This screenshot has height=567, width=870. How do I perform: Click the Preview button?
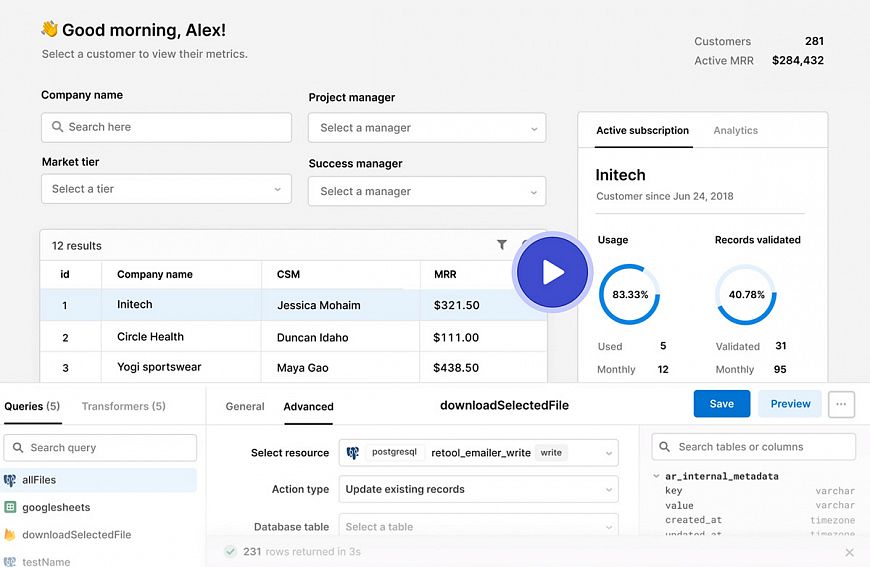coord(790,404)
